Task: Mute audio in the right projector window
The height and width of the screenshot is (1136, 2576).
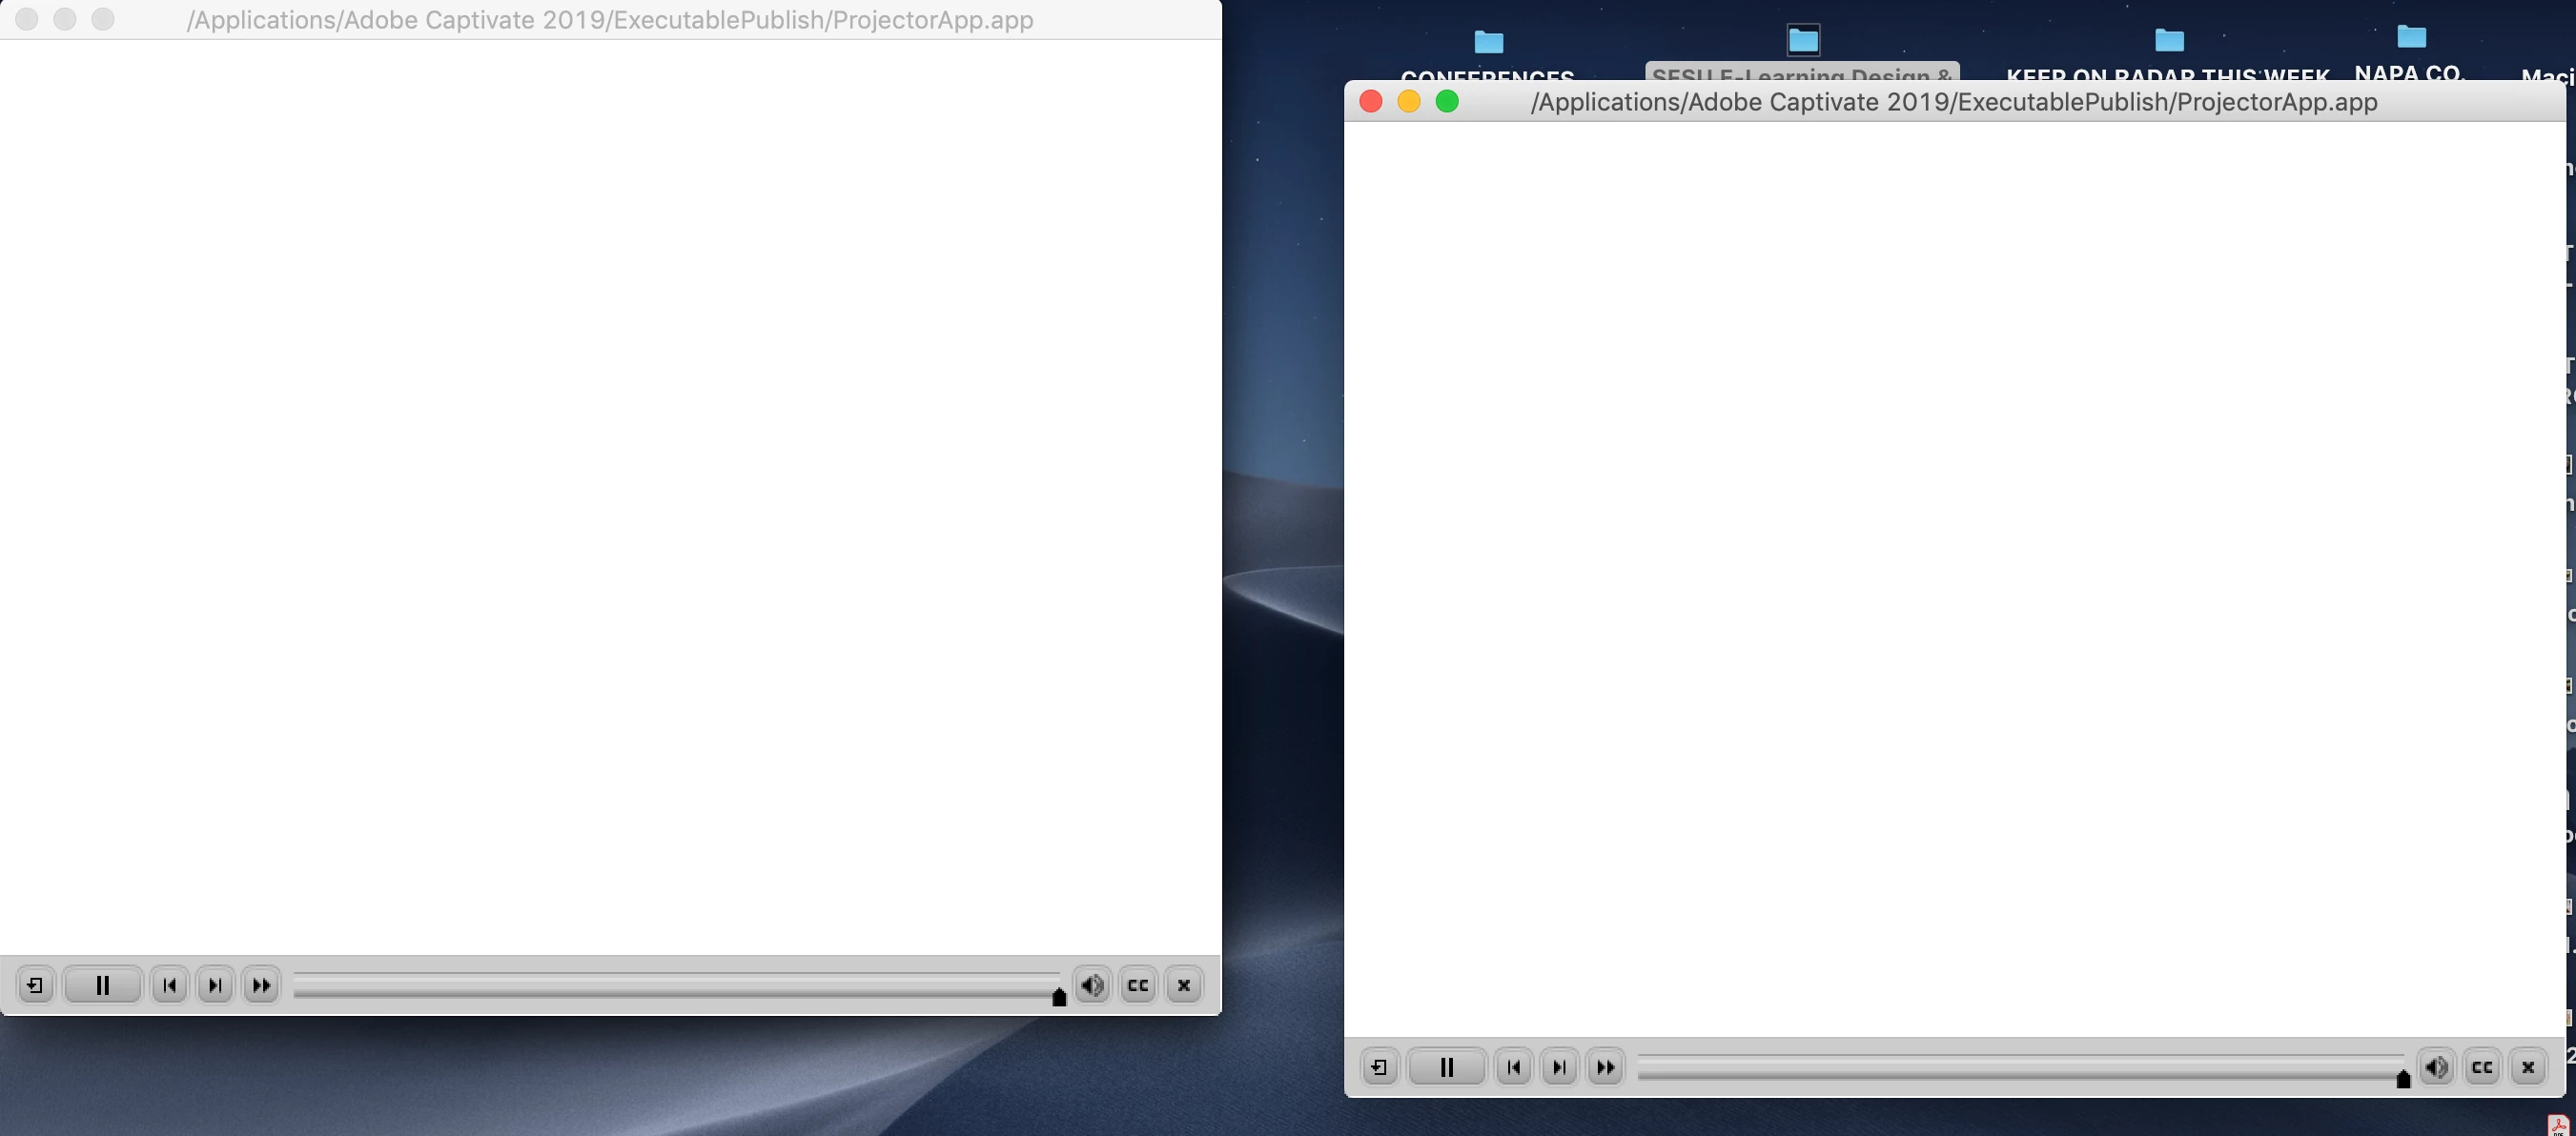Action: [x=2436, y=1068]
